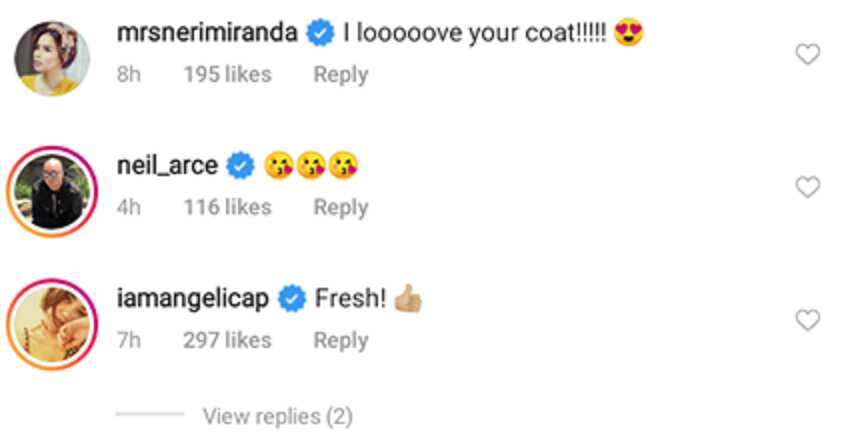Go to iamangelicap's profile via username

click(193, 300)
